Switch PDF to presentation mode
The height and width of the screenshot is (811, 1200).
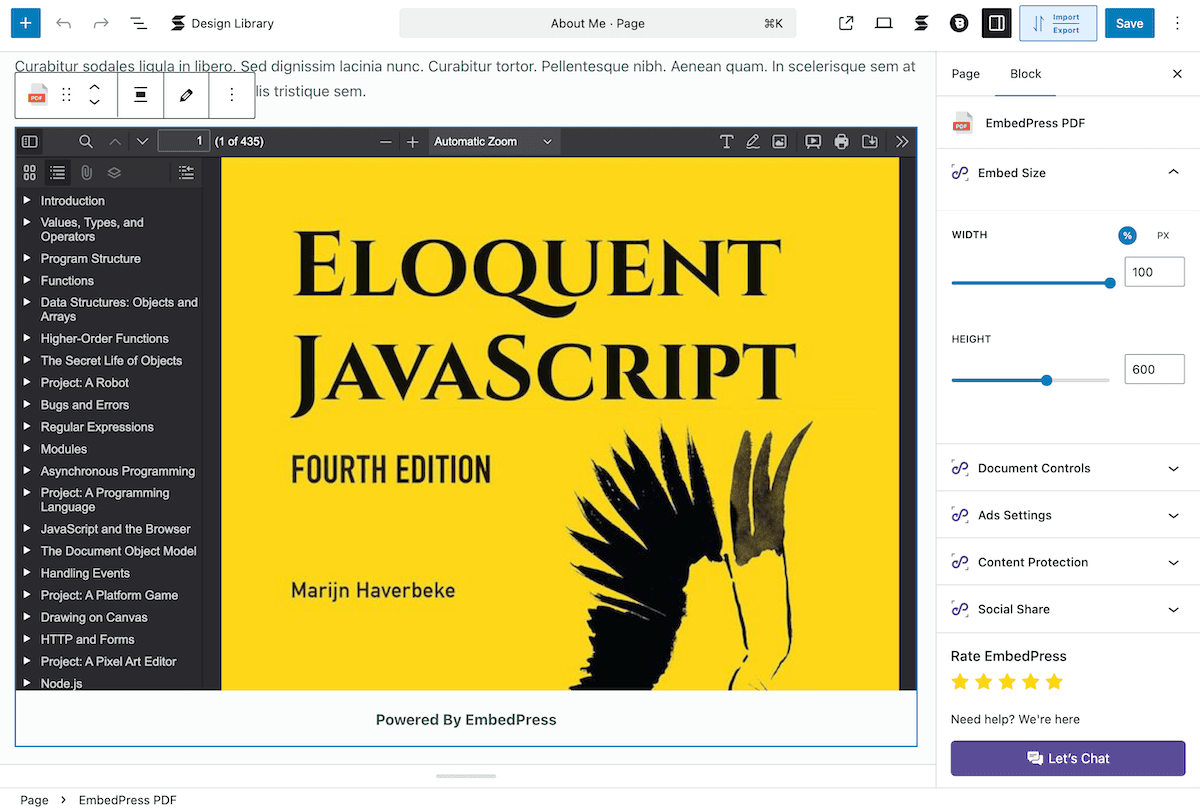pos(813,142)
